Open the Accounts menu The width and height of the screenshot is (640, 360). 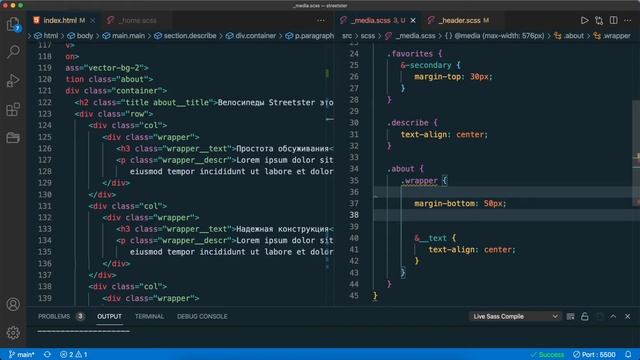pyautogui.click(x=13, y=304)
